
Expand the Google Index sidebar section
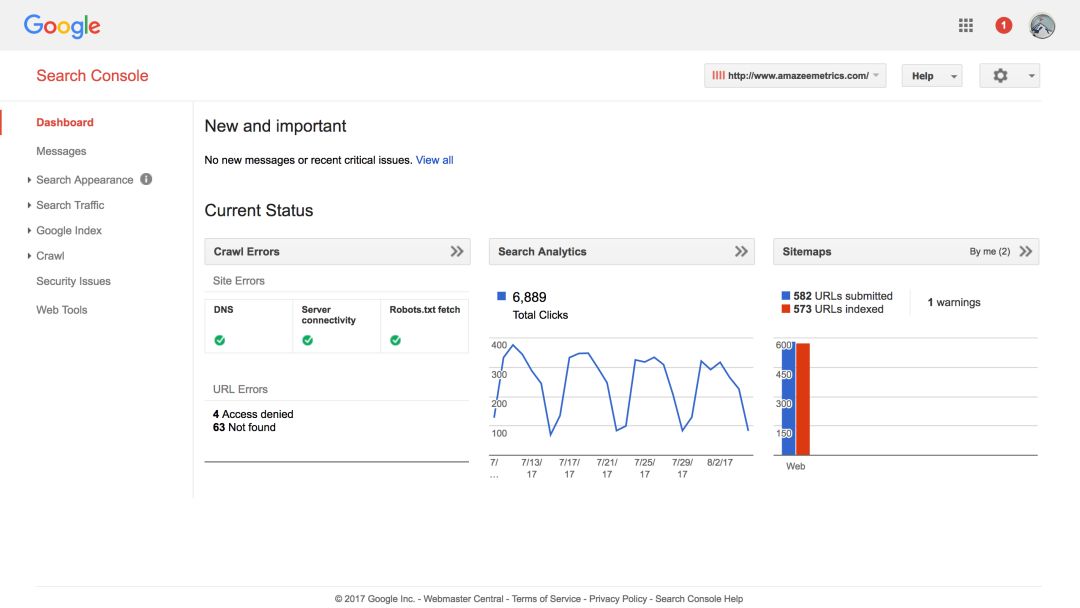(69, 231)
